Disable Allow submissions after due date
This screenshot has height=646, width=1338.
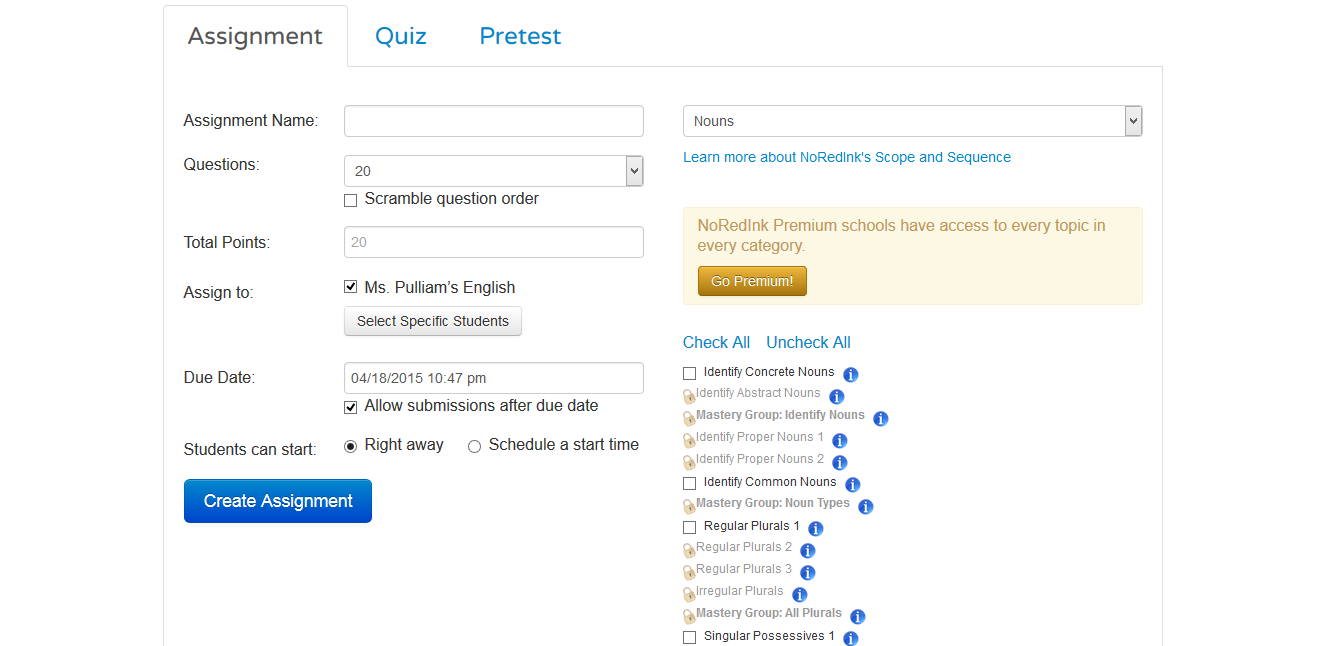(x=350, y=407)
